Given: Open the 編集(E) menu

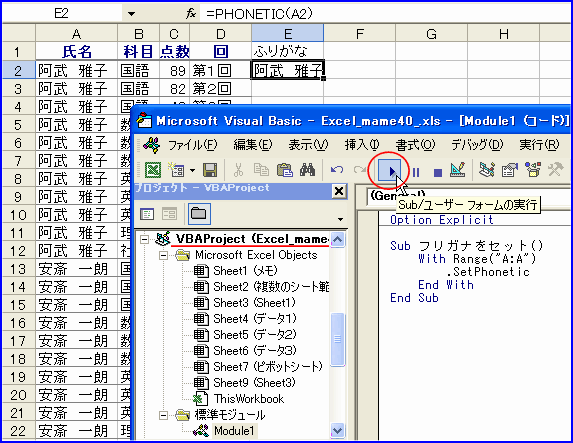Looking at the screenshot, I should 253,145.
